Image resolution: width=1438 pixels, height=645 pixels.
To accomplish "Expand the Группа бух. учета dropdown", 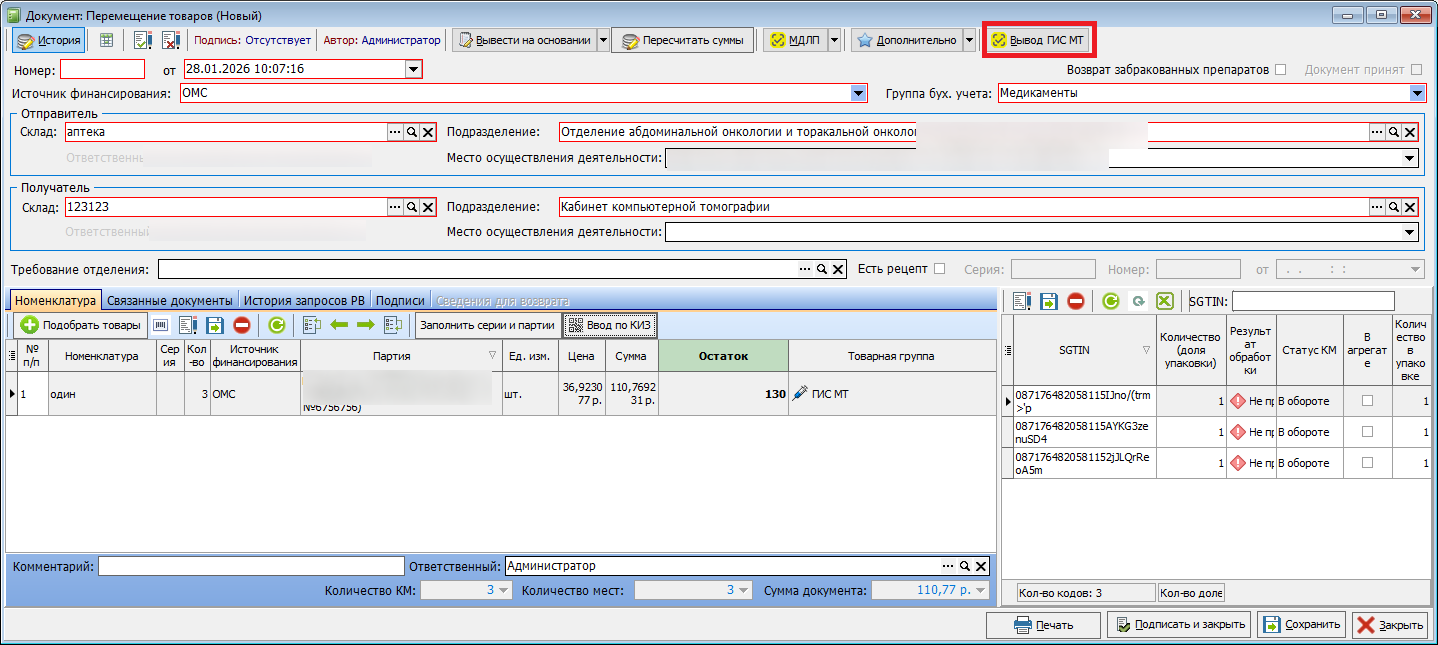I will pyautogui.click(x=1416, y=93).
